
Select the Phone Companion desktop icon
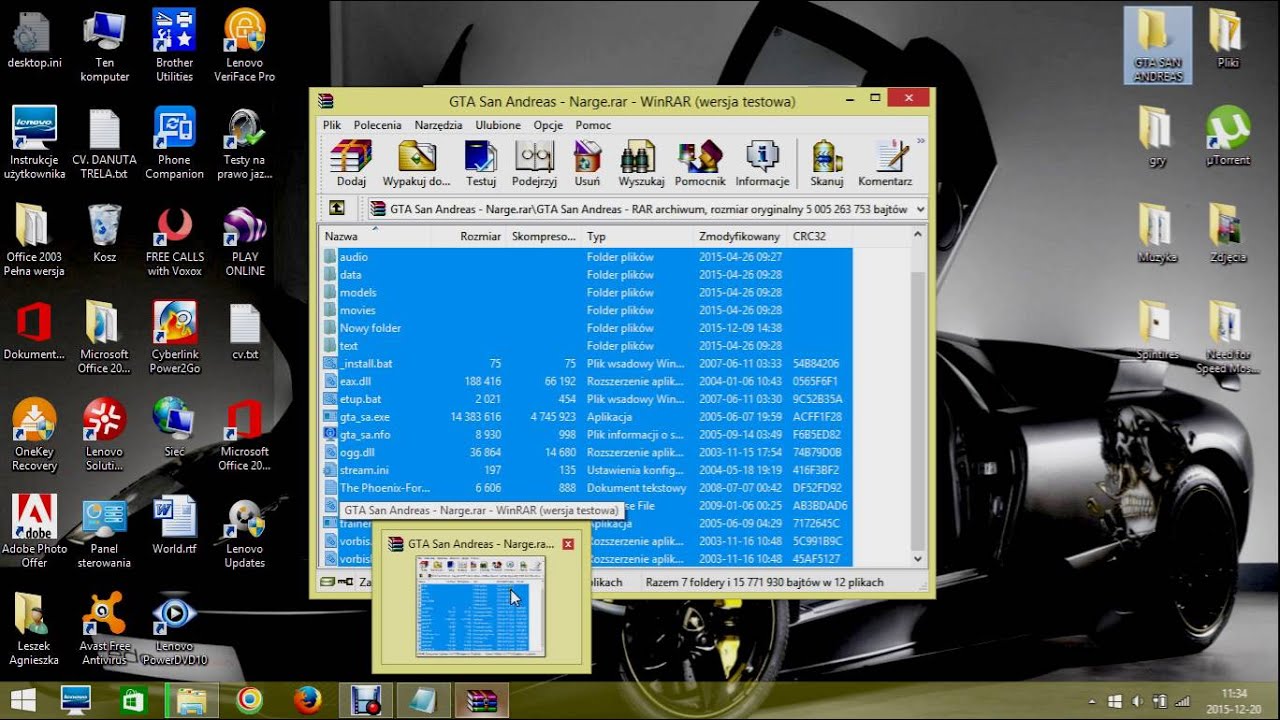(x=174, y=143)
